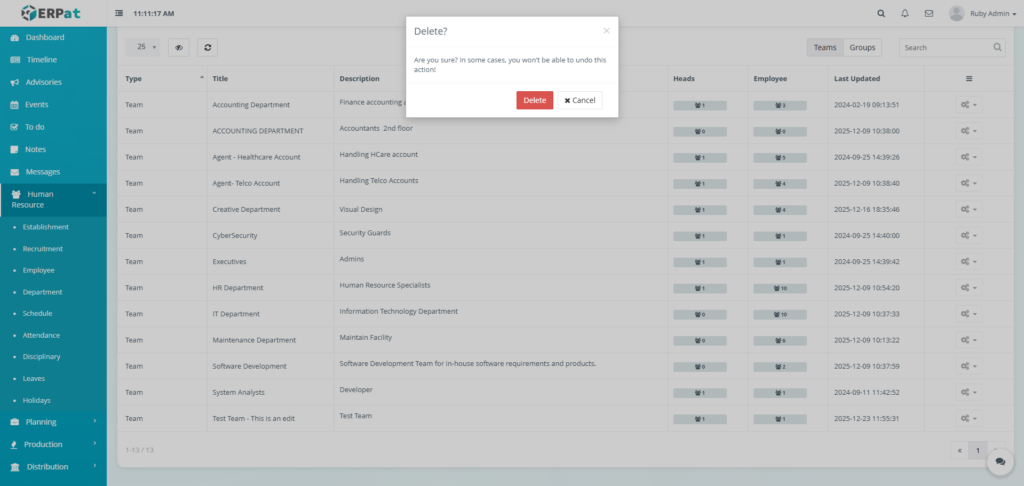View employee badge for Maintenance Department row
Screen dimensions: 1024x486
780,340
